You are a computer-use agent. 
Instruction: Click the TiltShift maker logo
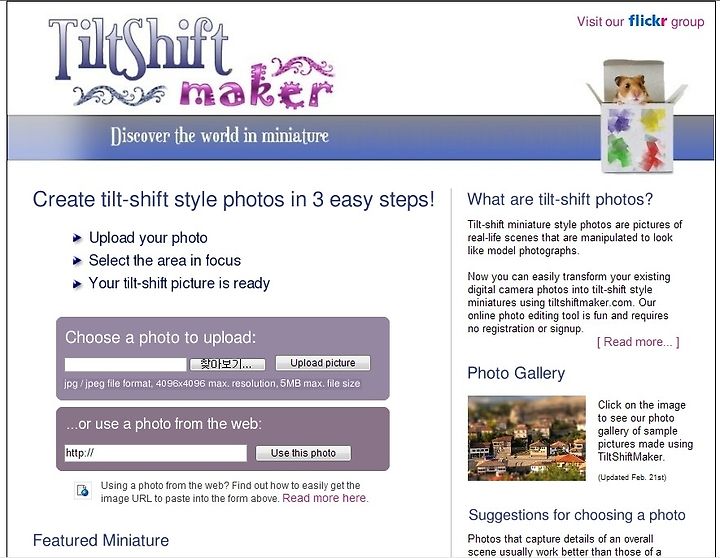tap(191, 63)
